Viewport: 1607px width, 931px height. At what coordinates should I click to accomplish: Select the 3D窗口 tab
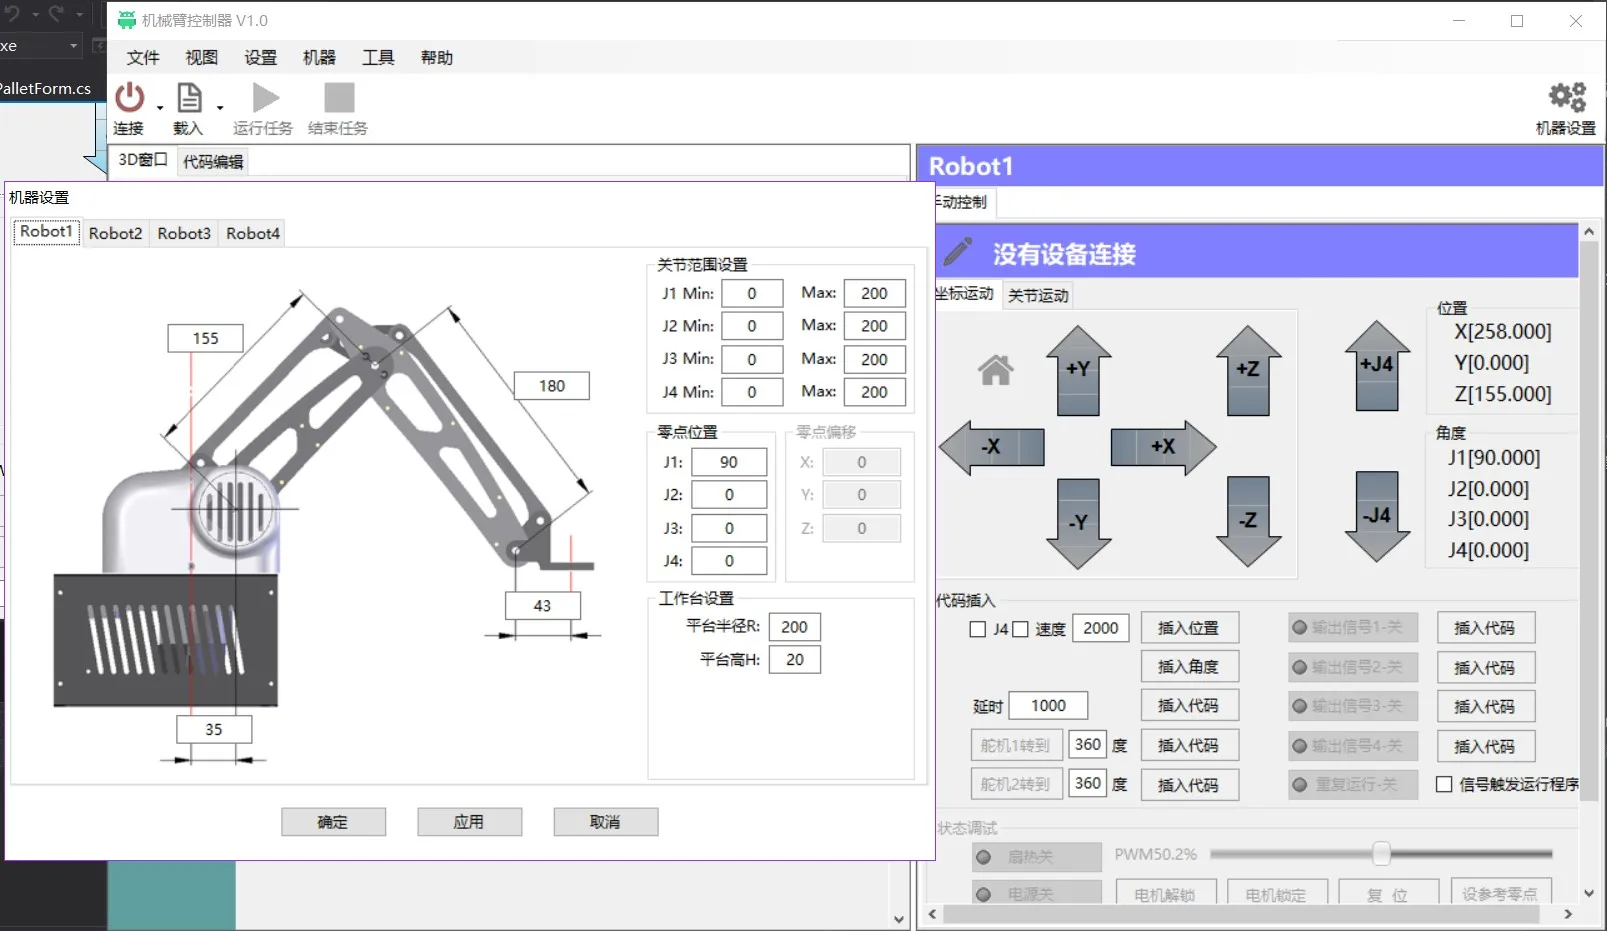click(142, 160)
